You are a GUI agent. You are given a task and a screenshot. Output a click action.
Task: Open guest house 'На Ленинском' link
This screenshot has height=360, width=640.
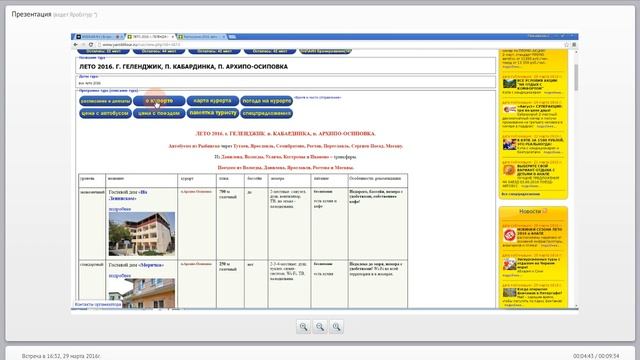click(128, 195)
